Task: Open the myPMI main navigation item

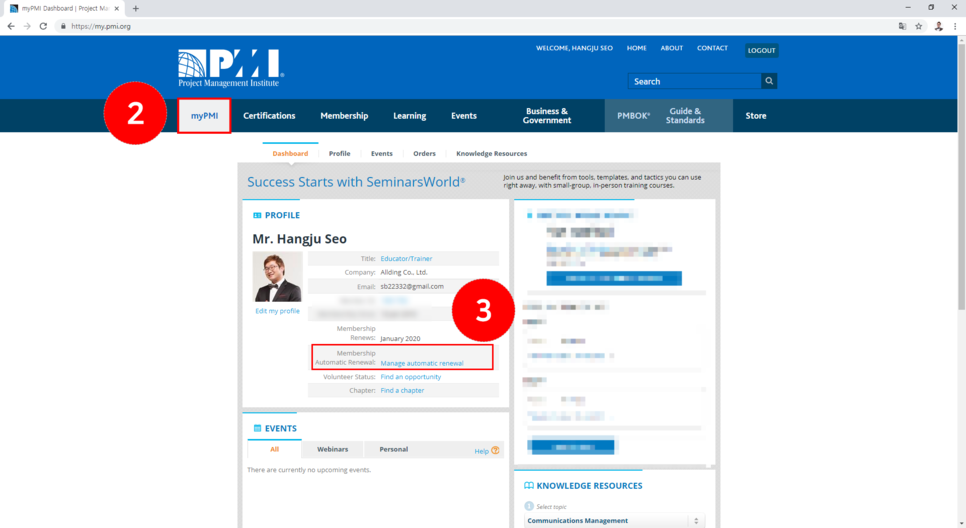Action: pos(205,115)
